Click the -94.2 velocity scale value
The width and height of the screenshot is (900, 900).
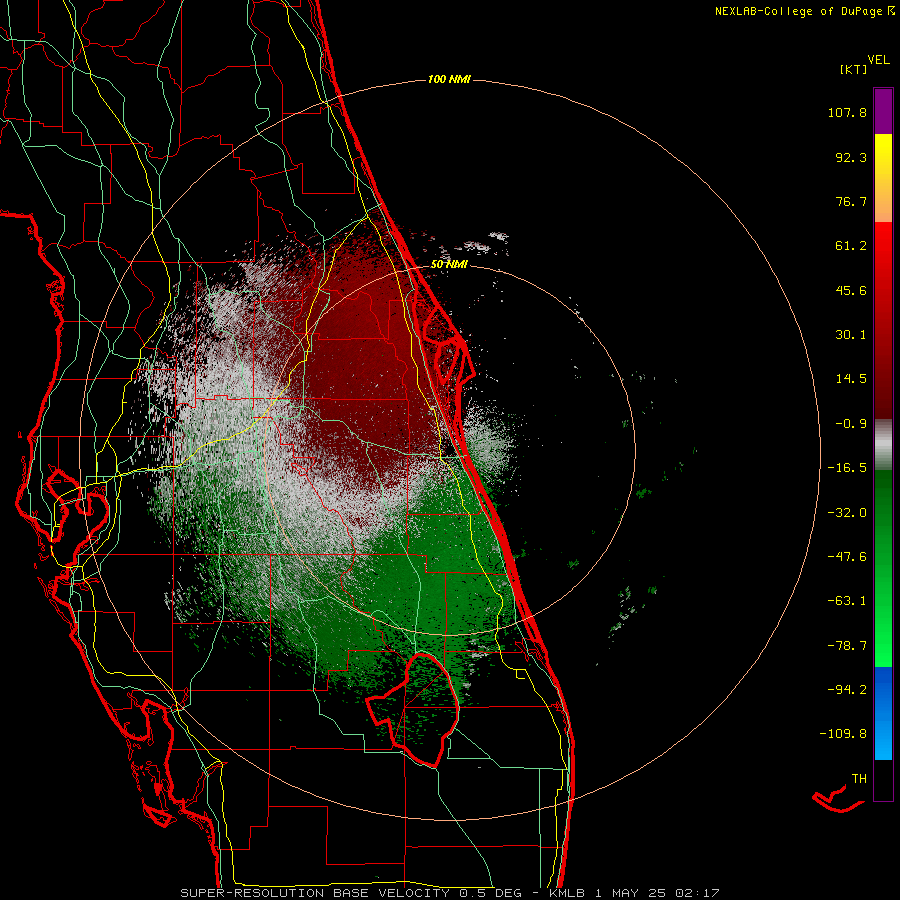[x=847, y=689]
